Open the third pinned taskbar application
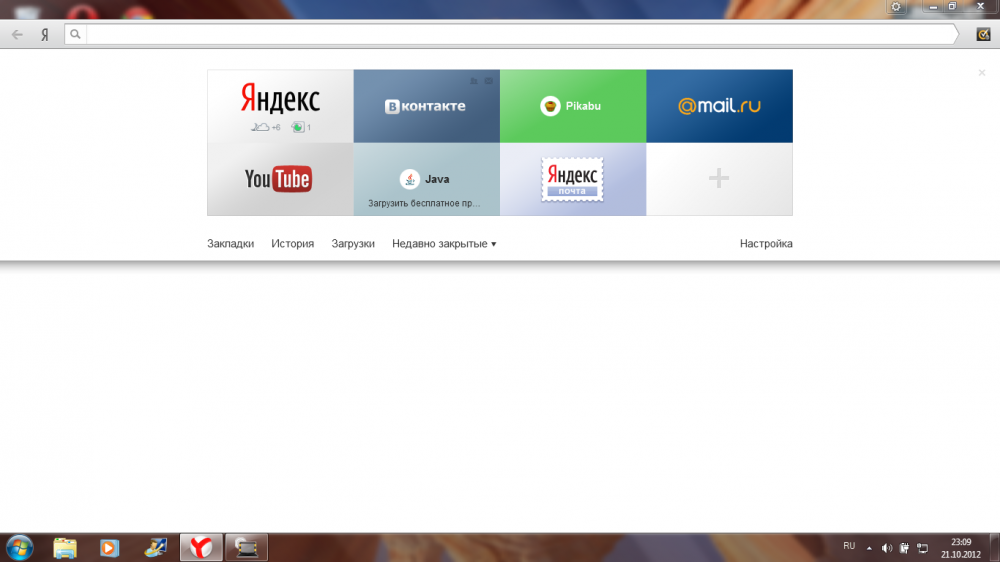This screenshot has height=562, width=1000. tap(155, 548)
